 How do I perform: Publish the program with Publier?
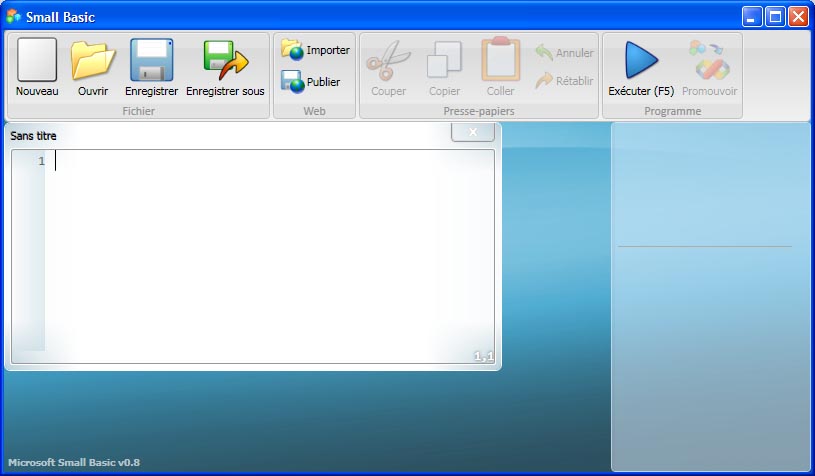[311, 82]
